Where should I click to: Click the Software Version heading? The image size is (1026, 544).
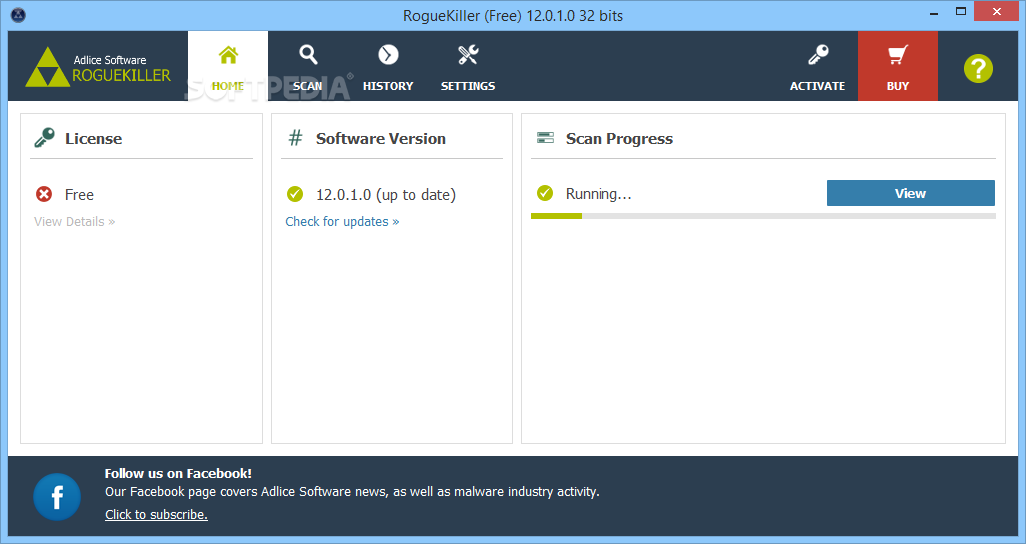(381, 139)
